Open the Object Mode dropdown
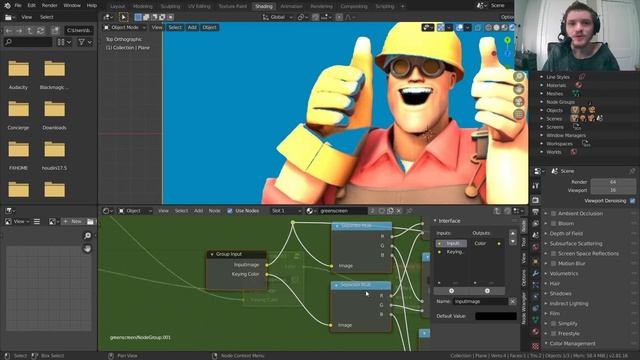This screenshot has height=360, width=640. click(124, 27)
